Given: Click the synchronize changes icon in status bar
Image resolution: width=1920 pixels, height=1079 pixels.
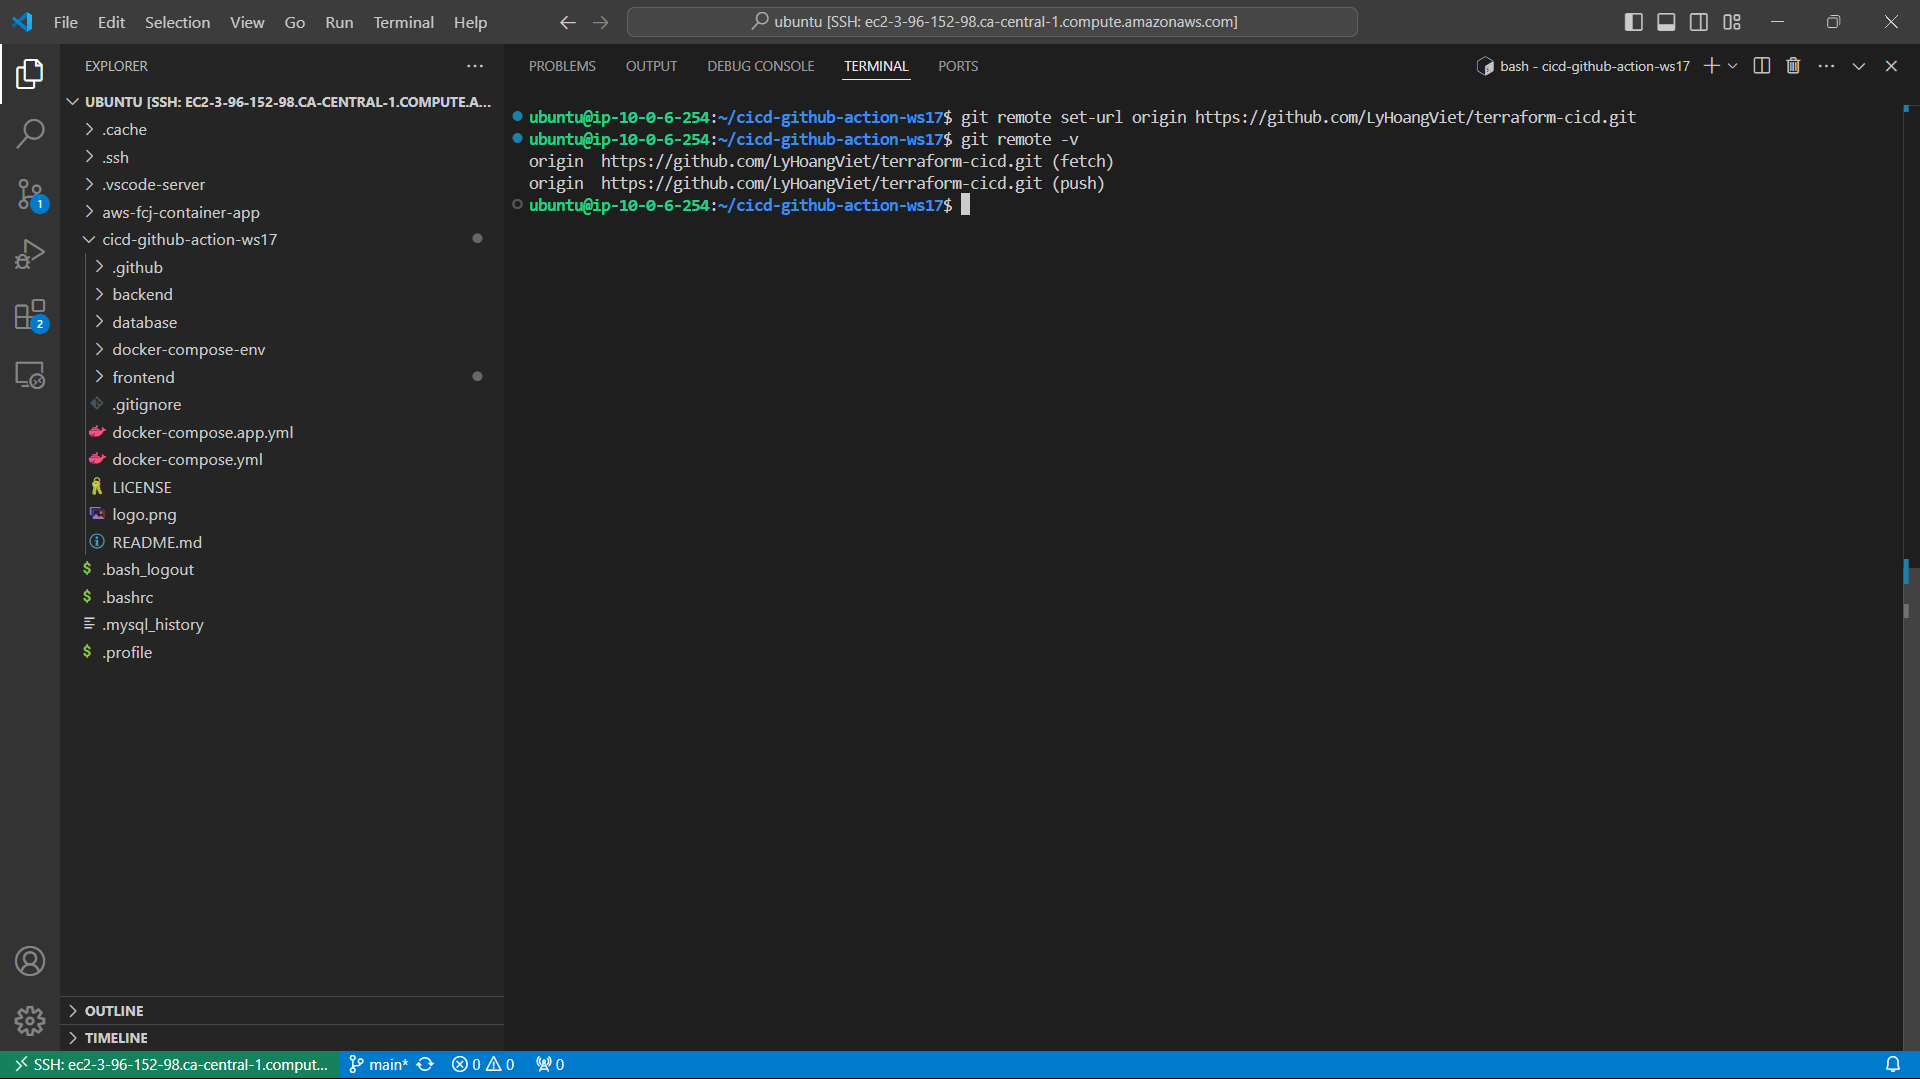Looking at the screenshot, I should (425, 1064).
